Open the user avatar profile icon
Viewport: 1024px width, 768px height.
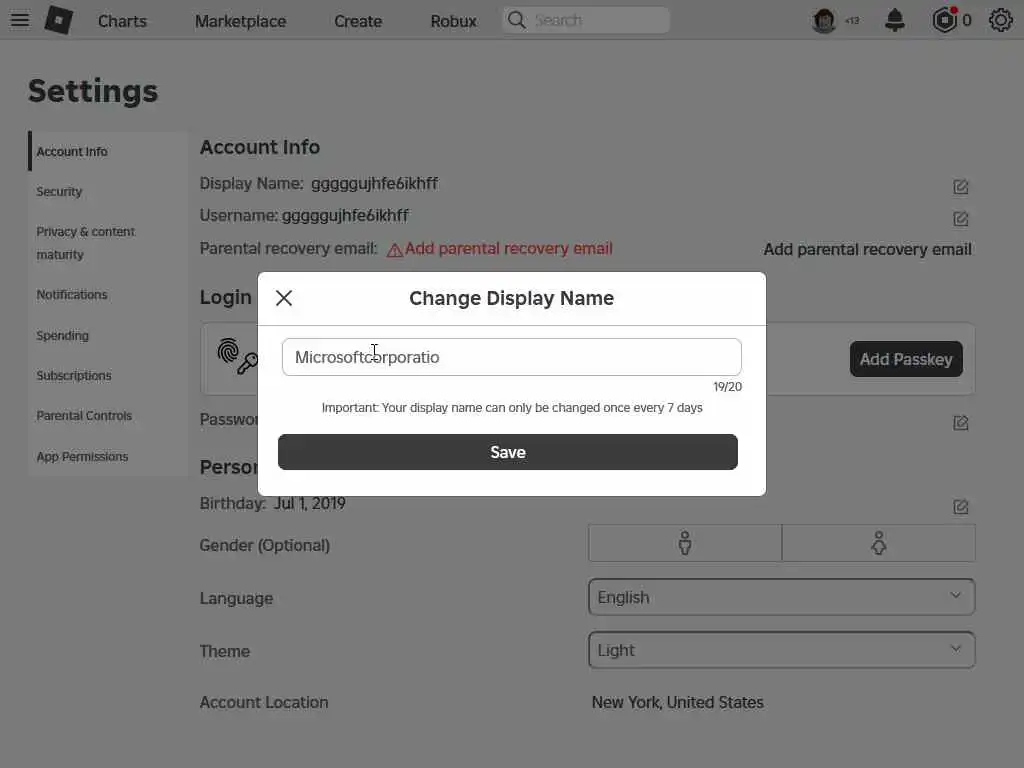[824, 21]
